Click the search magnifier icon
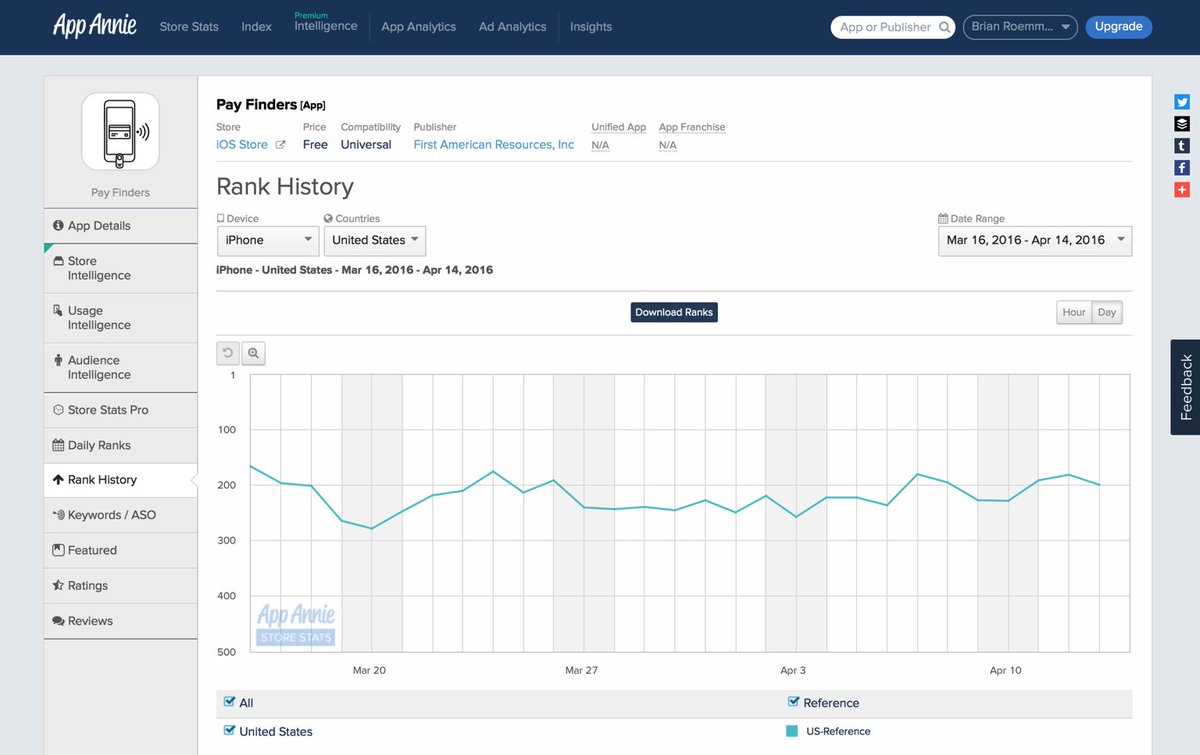The image size is (1200, 755). pos(944,27)
